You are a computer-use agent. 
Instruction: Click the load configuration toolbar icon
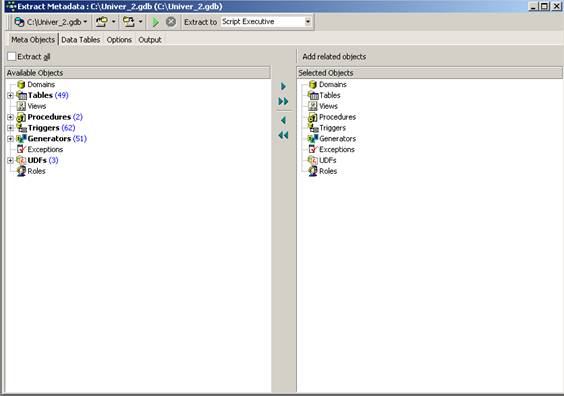tap(101, 22)
